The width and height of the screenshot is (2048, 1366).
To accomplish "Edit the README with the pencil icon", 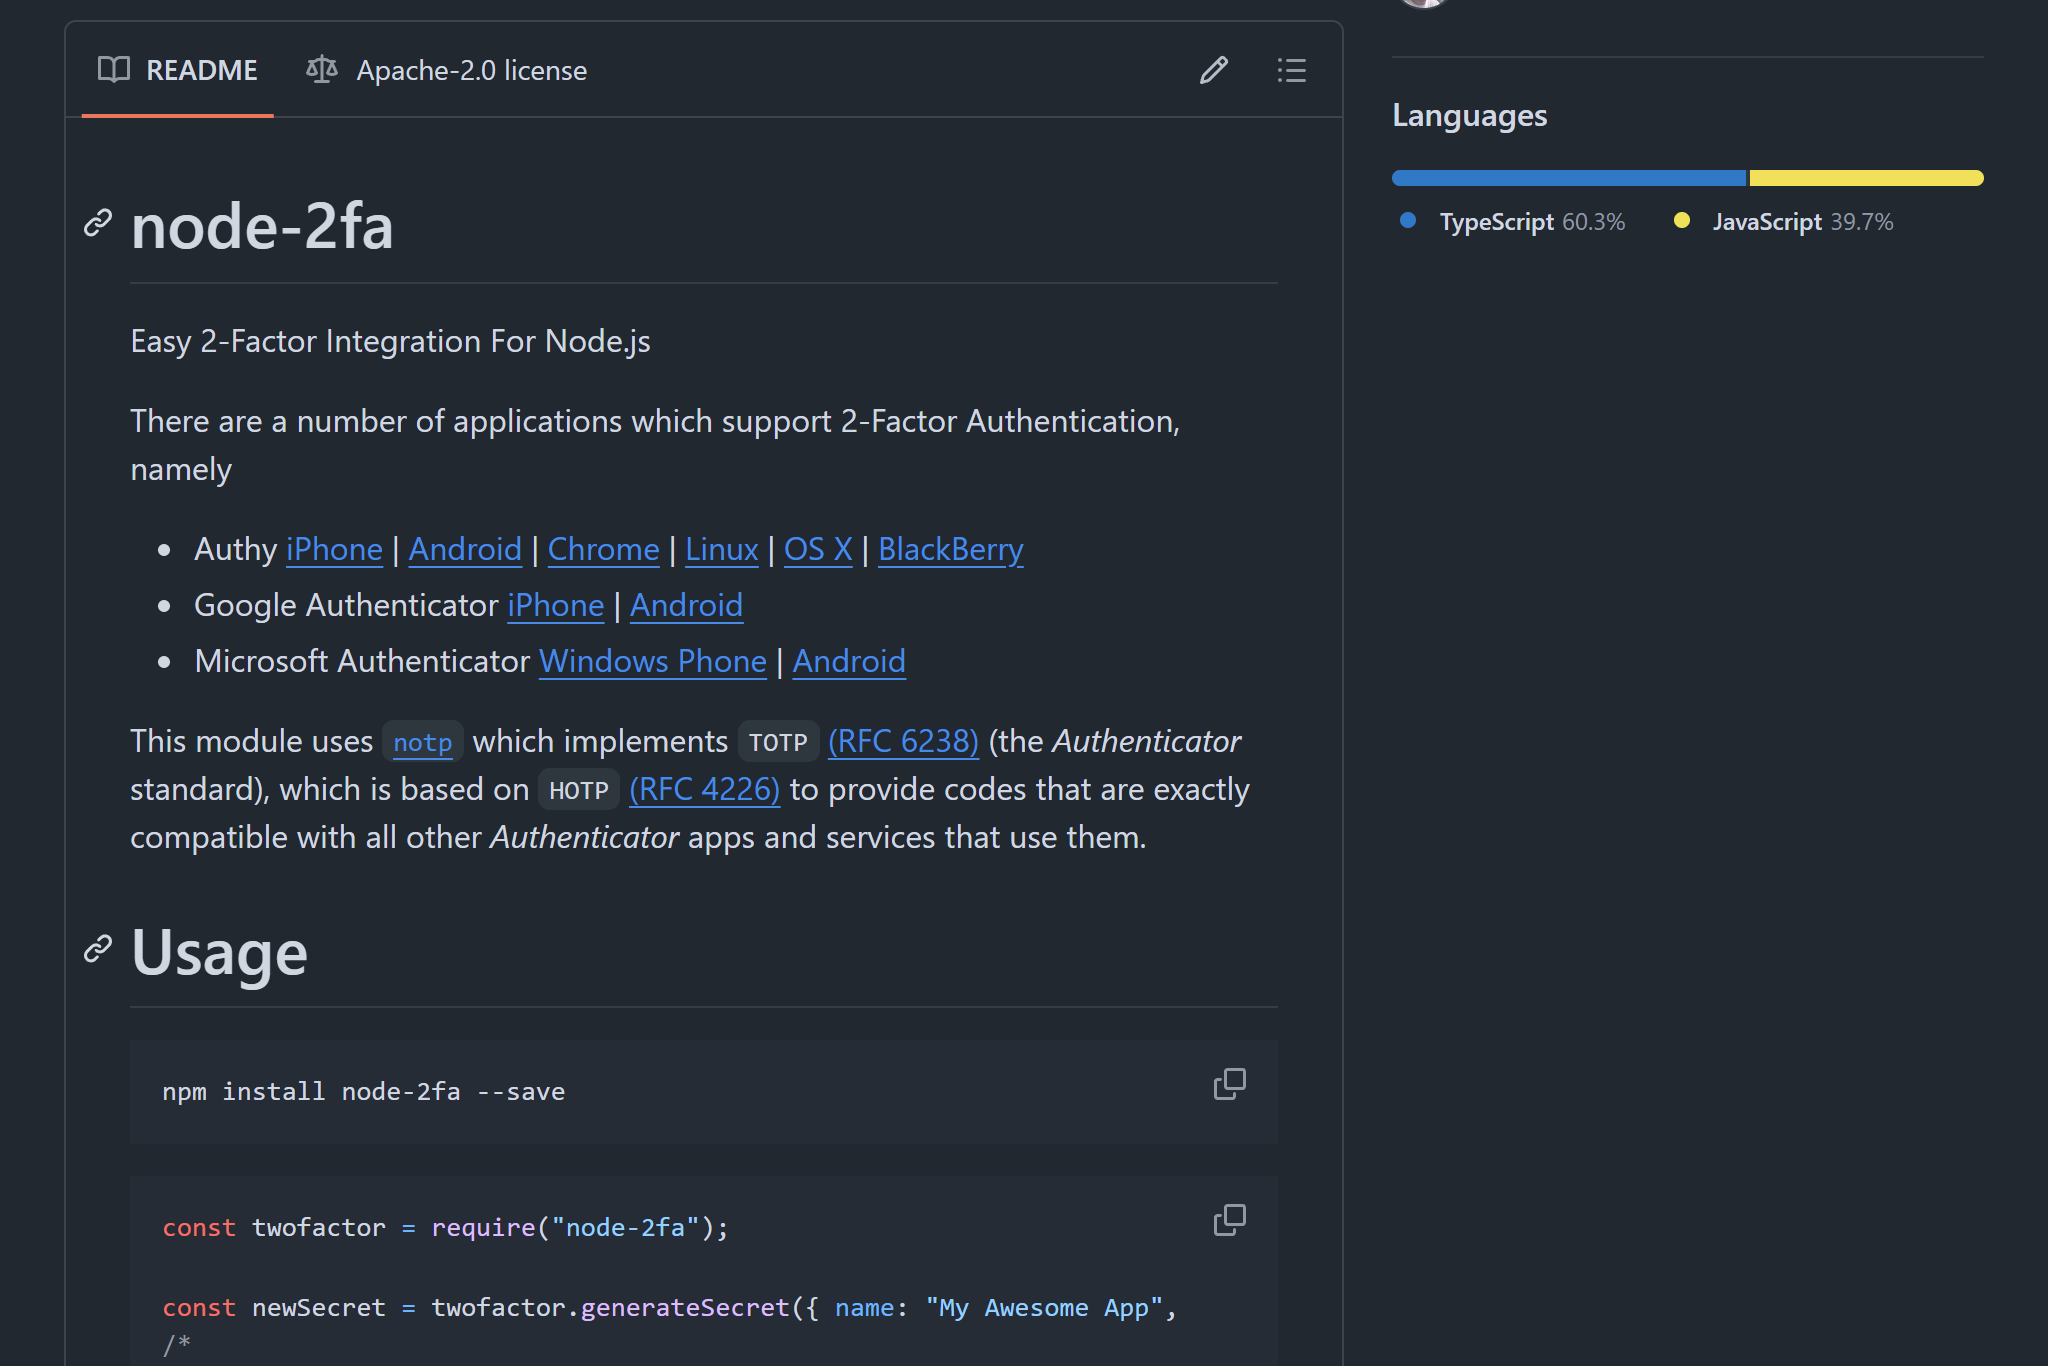I will click(1214, 70).
